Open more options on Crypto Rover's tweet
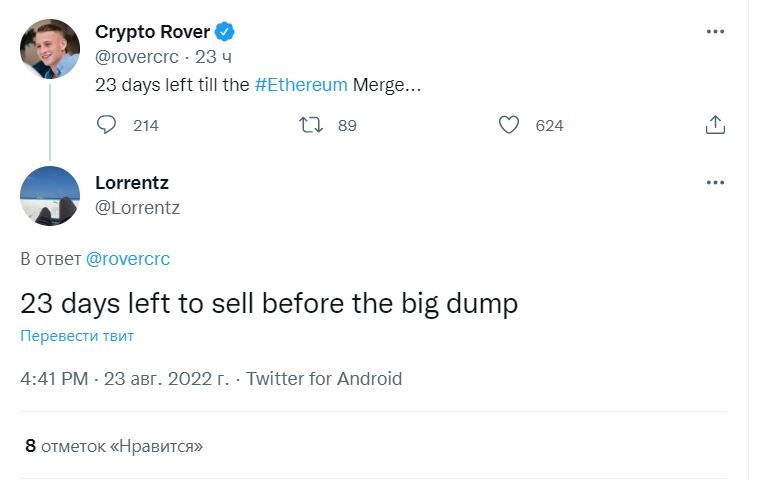The image size is (758, 480). click(715, 32)
